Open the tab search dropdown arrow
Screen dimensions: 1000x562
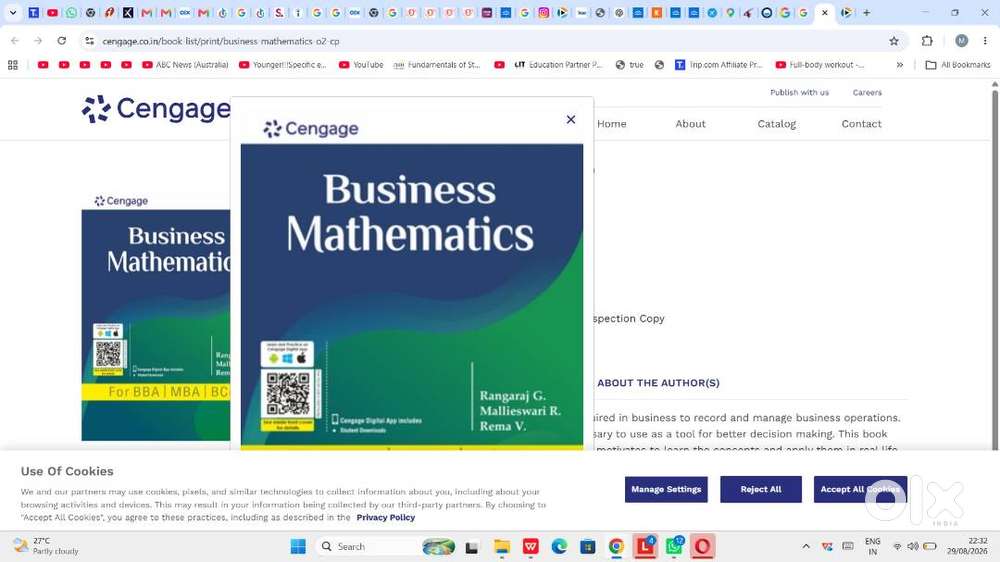(12, 12)
